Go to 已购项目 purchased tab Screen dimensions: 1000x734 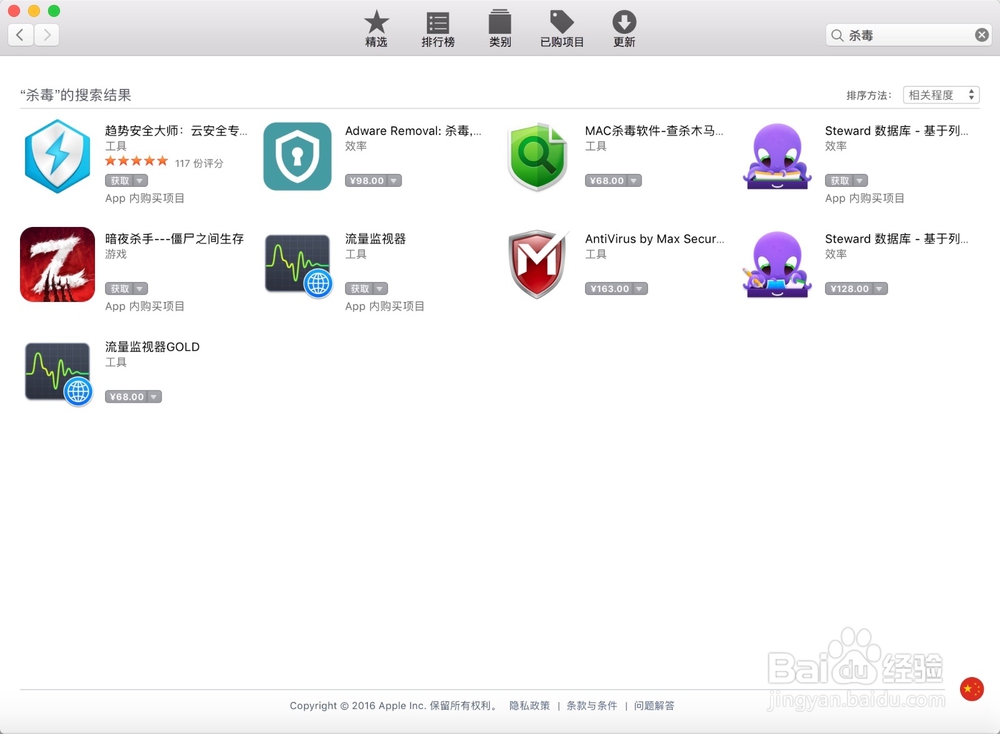point(562,29)
